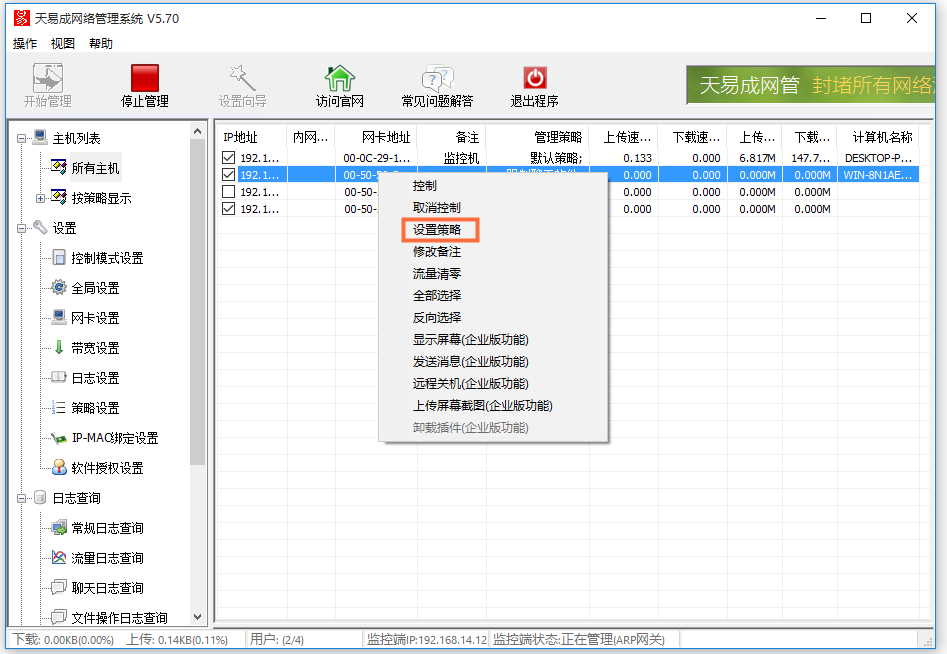The height and width of the screenshot is (654, 947).
Task: Sort by the 网卡地址 column header
Action: 376,137
